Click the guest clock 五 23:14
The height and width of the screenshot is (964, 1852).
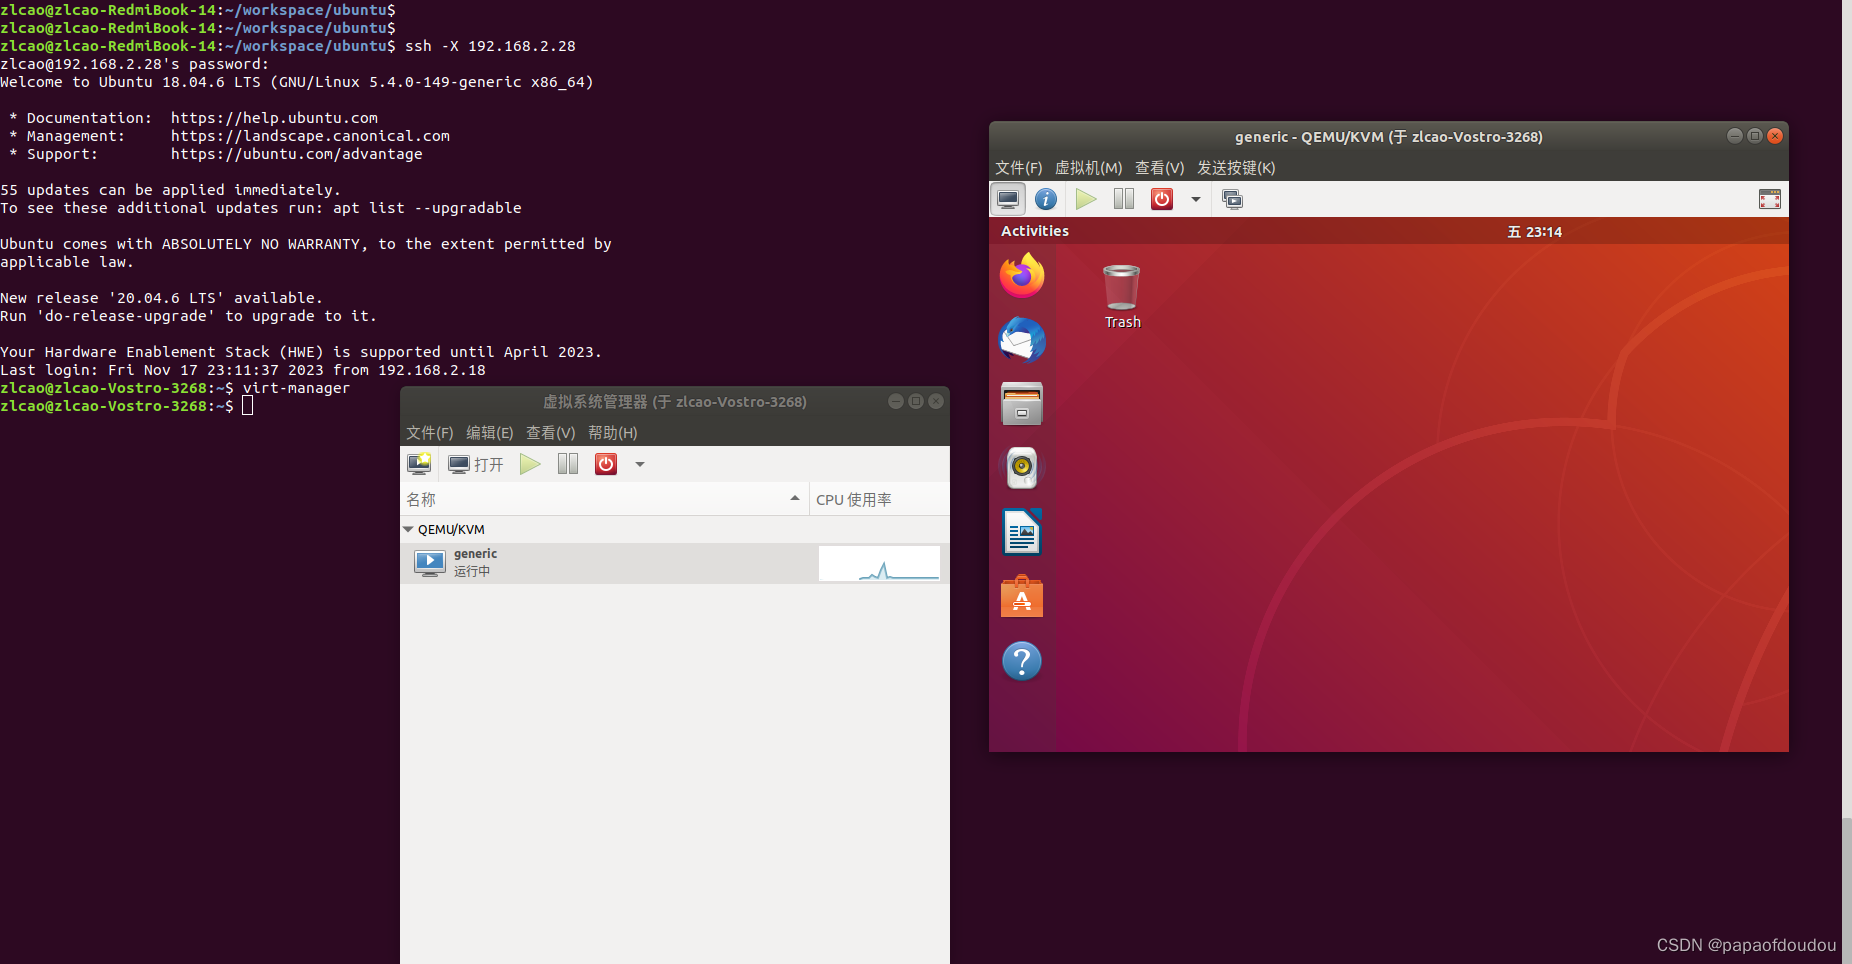pos(1535,231)
